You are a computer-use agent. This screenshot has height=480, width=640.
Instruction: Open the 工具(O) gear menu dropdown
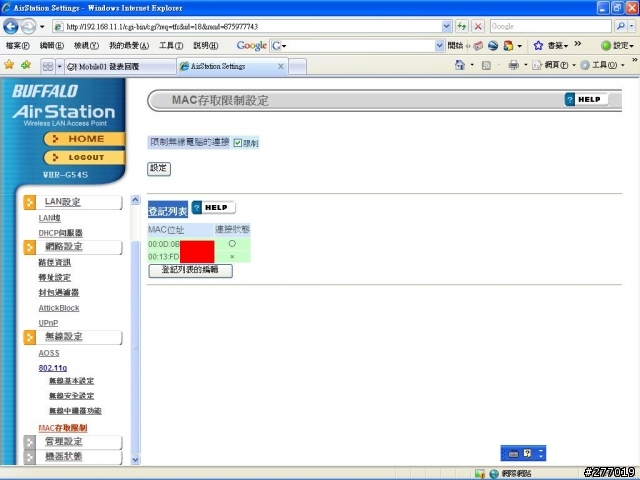pos(602,65)
